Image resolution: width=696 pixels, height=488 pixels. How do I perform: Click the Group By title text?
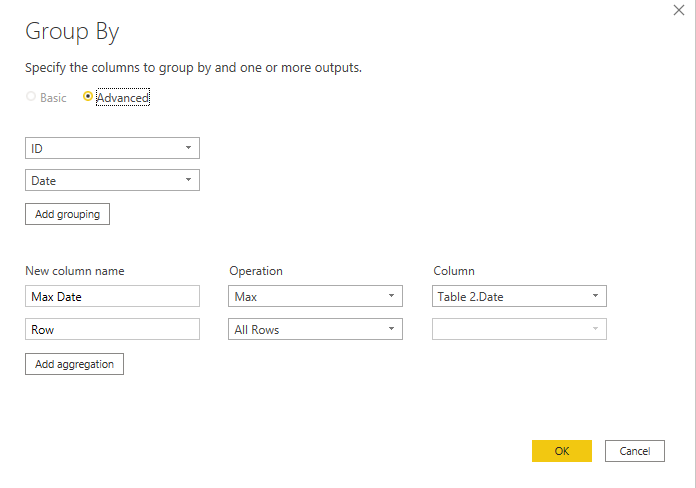tap(72, 32)
